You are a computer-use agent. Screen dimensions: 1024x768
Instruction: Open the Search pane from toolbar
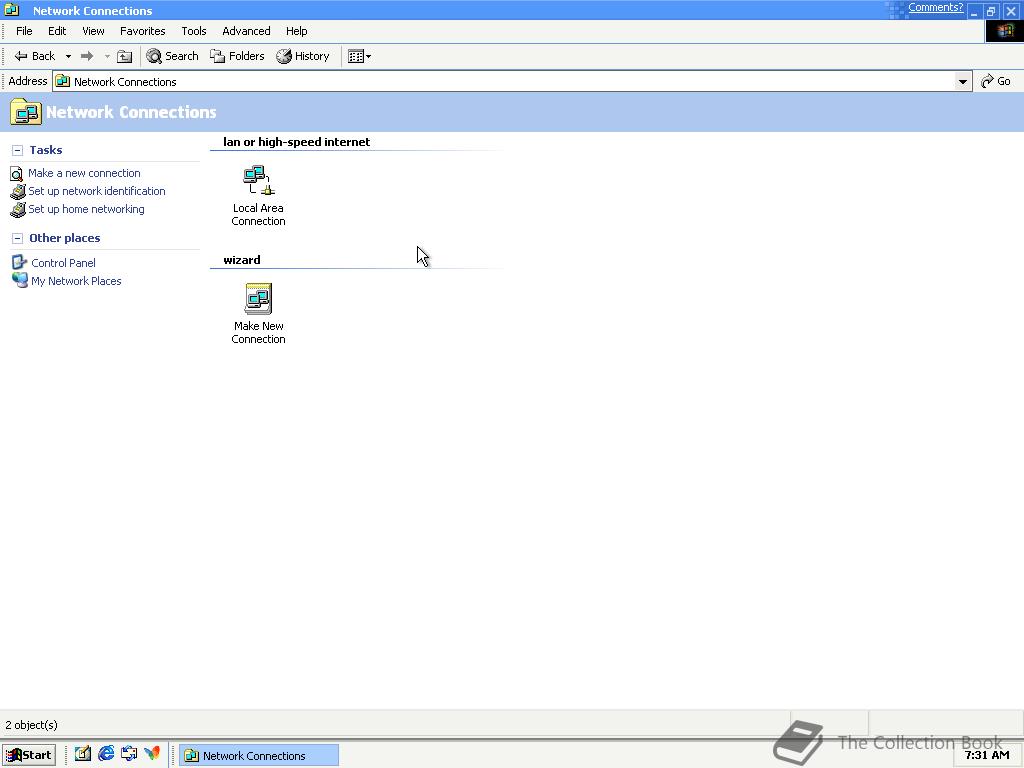click(172, 56)
